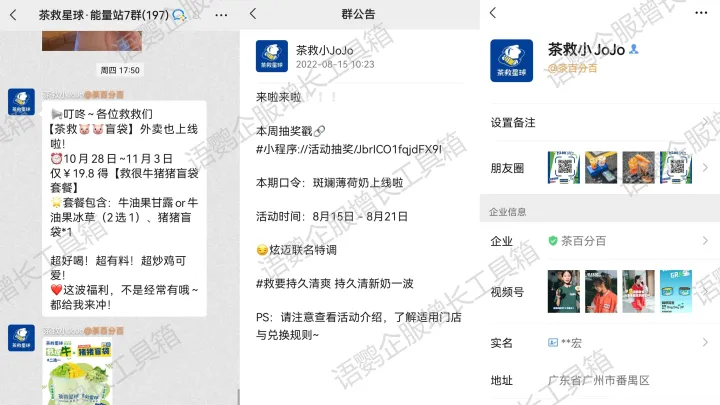The height and width of the screenshot is (405, 720).
Task: Go back from the 群公告 page
Action: (x=254, y=14)
